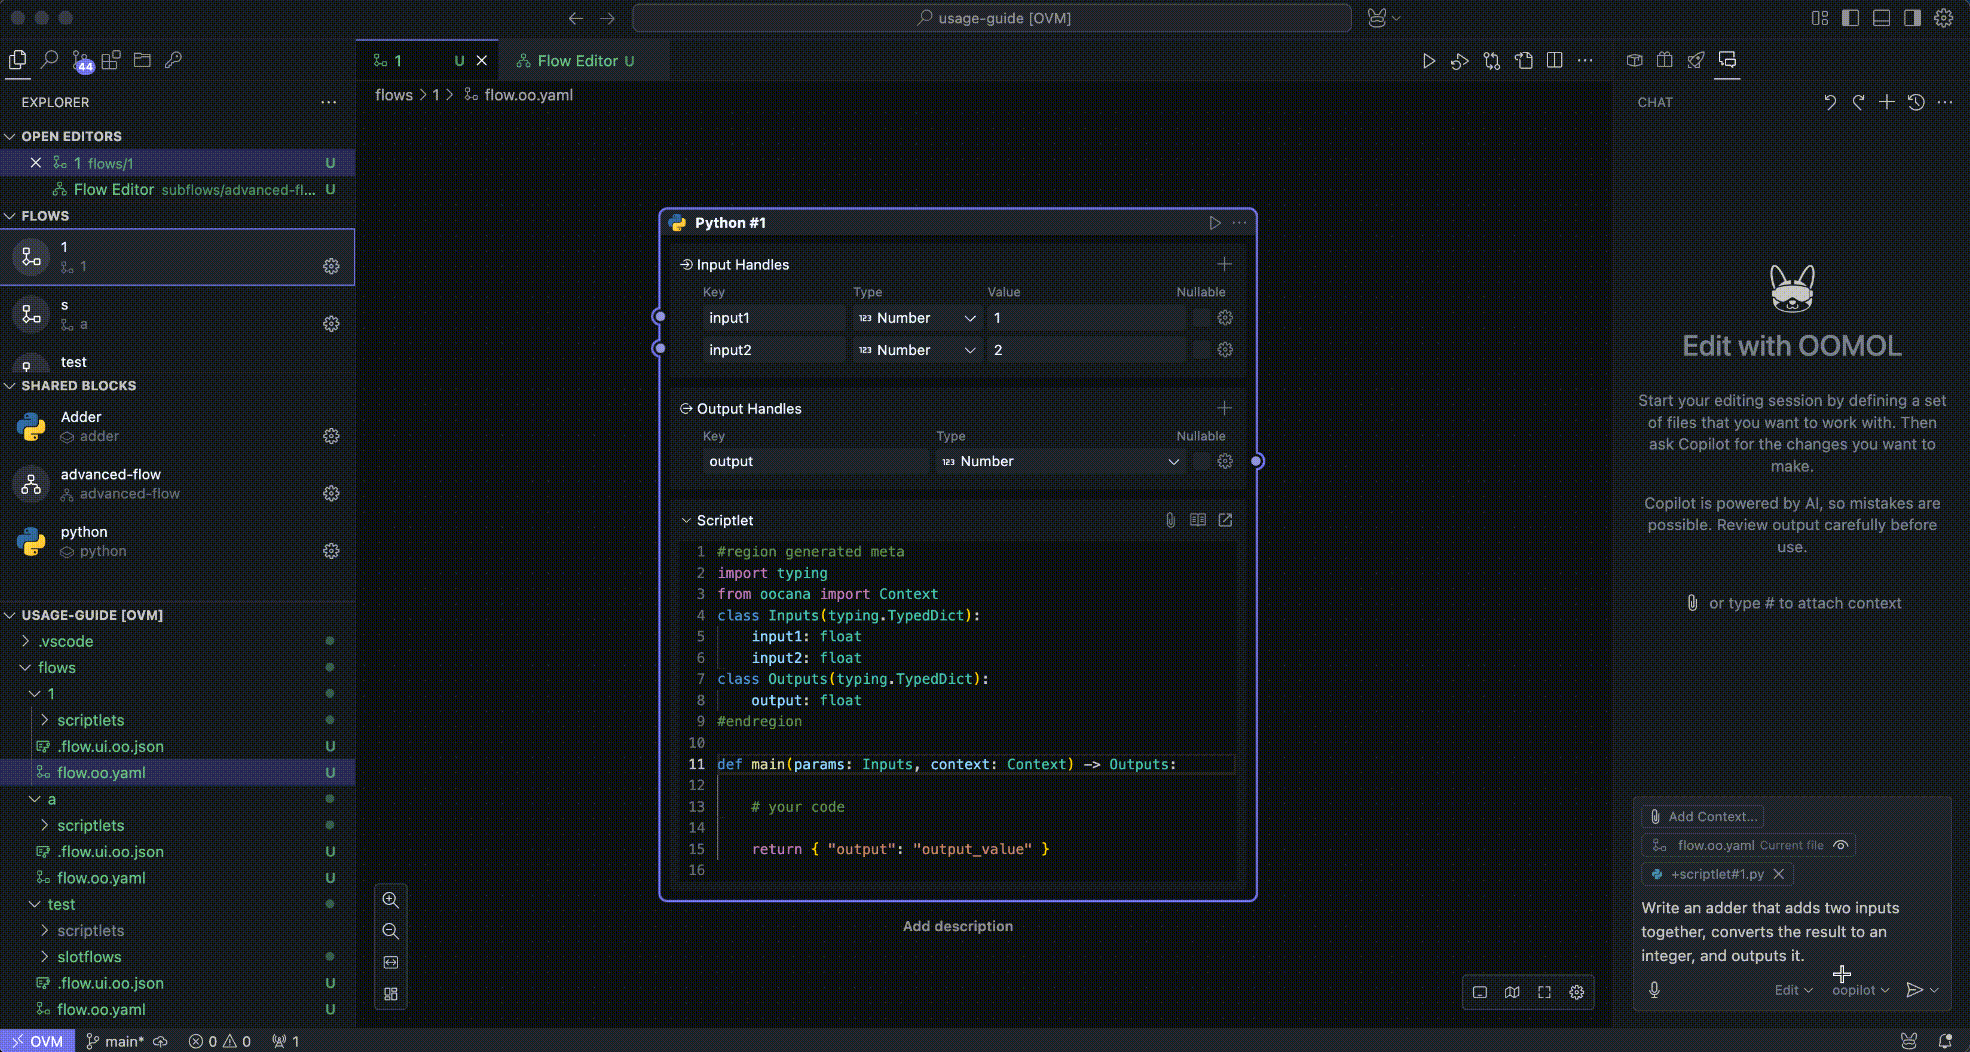Open the type dropdown for input1
The image size is (1970, 1052).
pyautogui.click(x=916, y=318)
